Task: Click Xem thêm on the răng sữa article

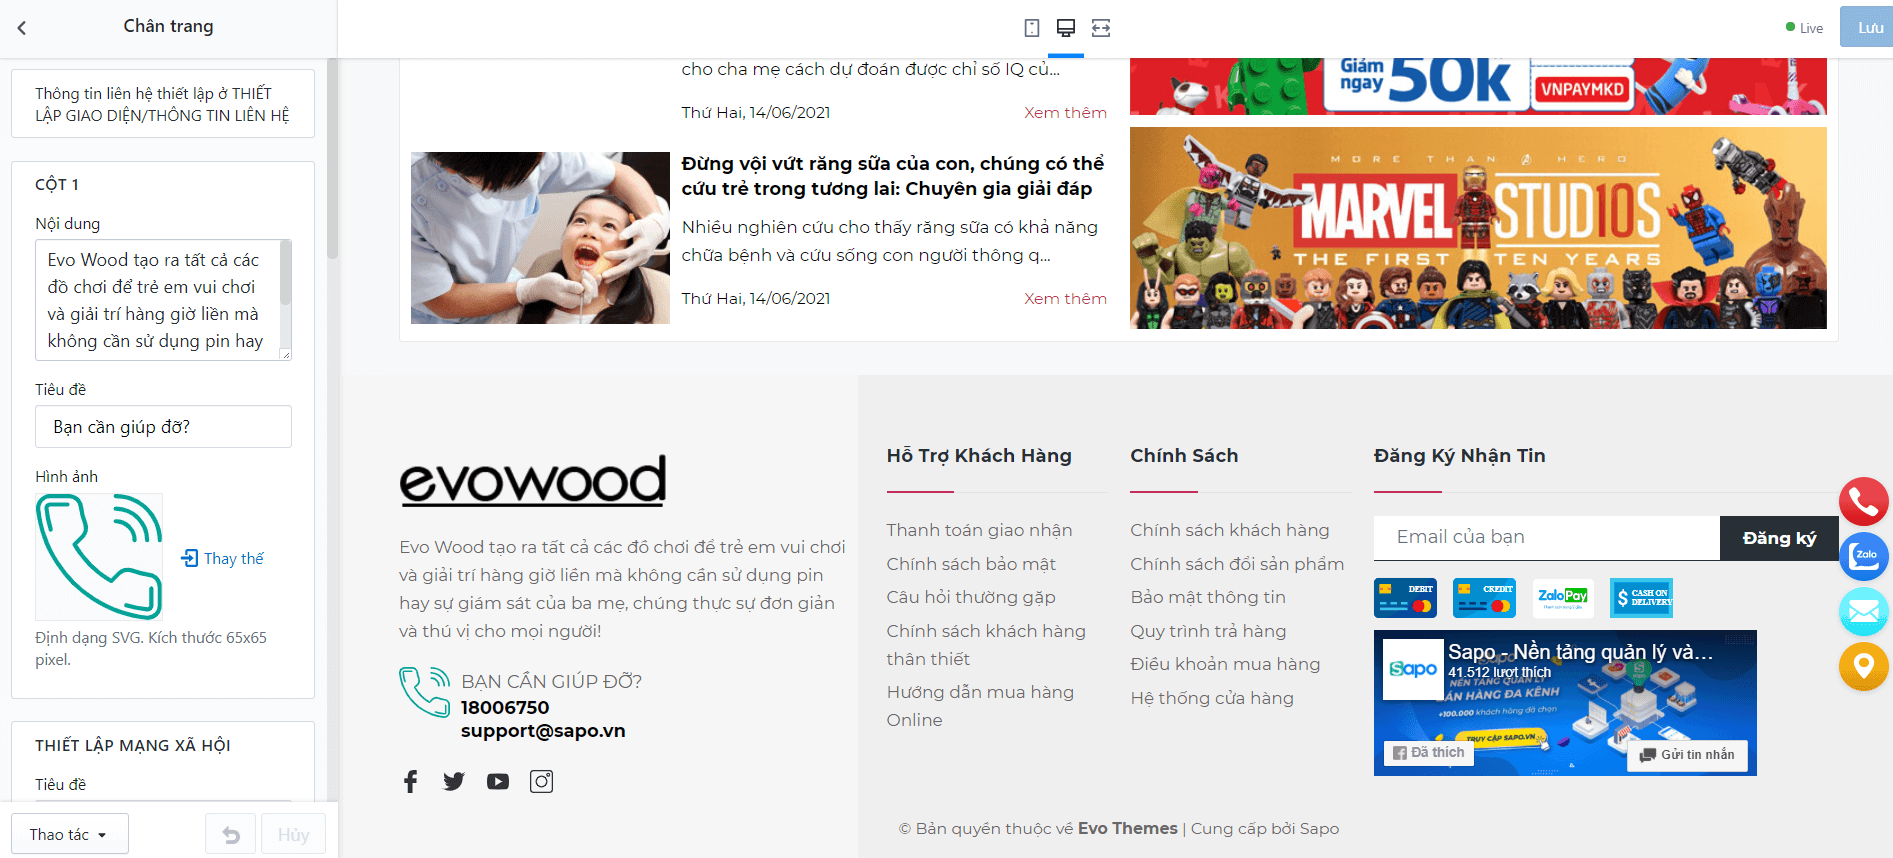Action: (1065, 298)
